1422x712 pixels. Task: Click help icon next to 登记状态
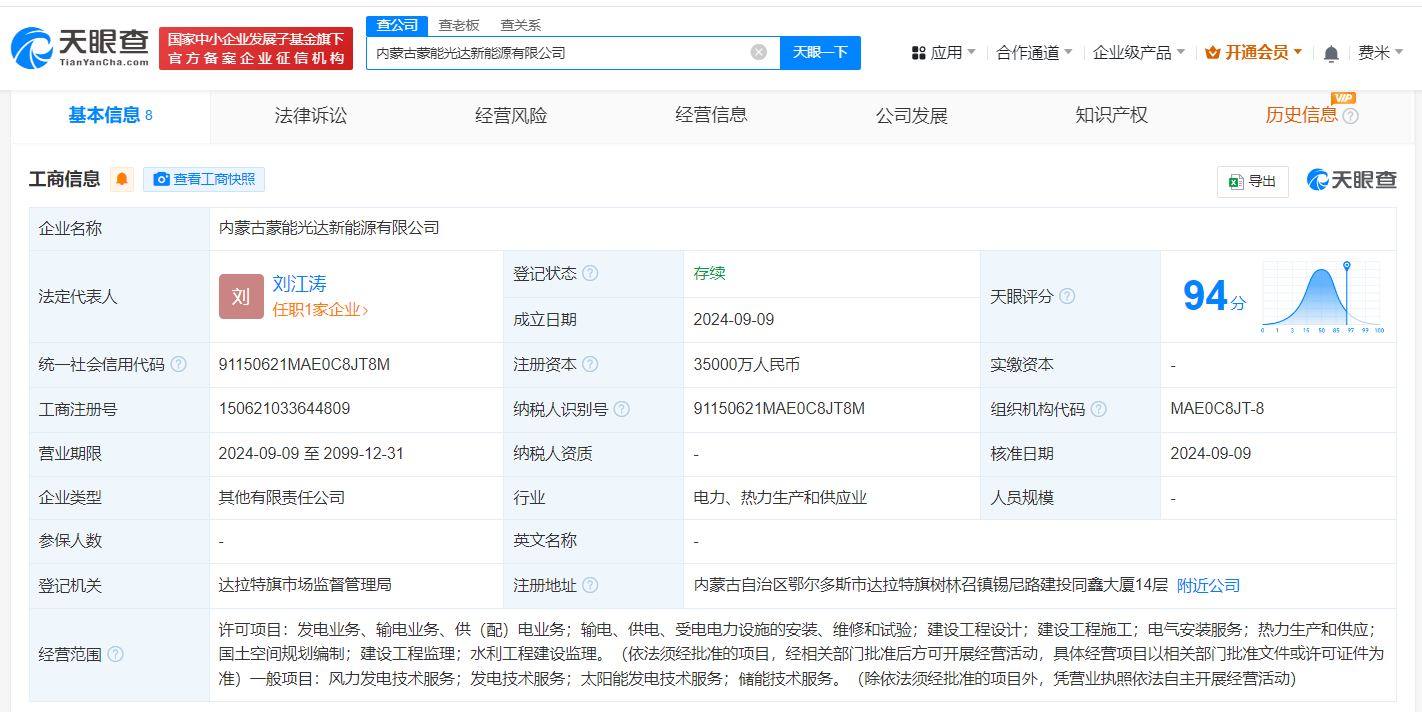pyautogui.click(x=590, y=273)
